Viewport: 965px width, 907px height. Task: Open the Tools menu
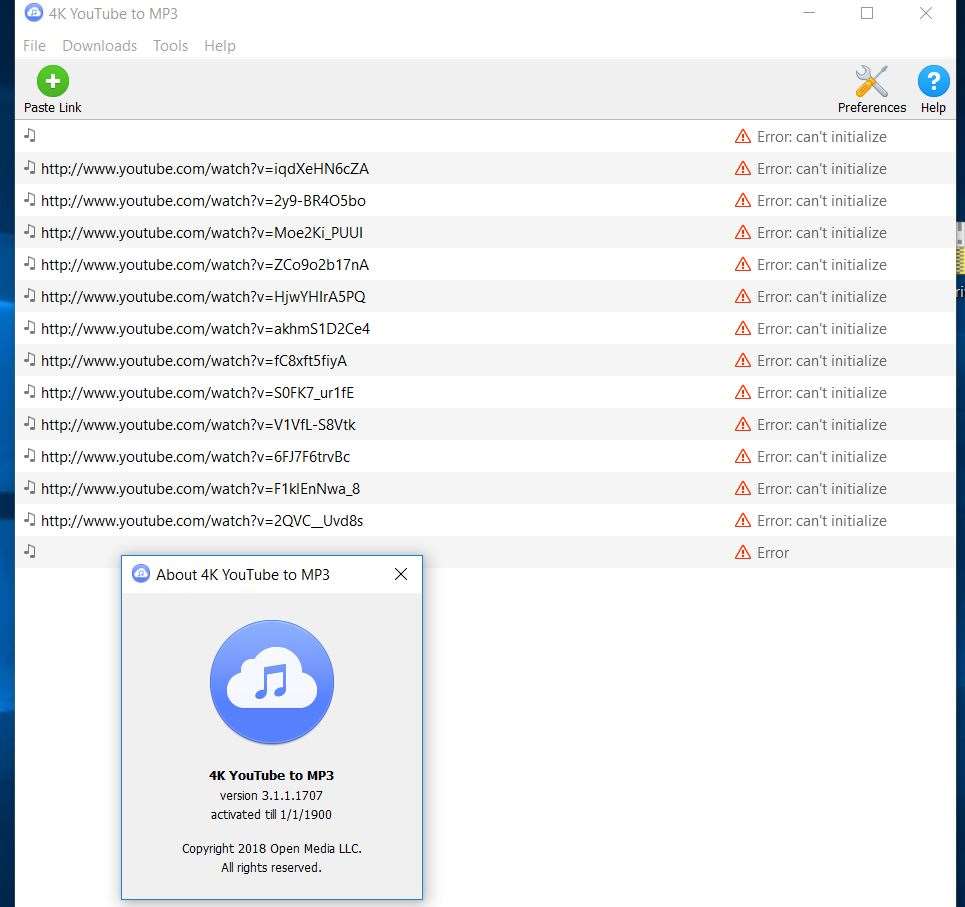pyautogui.click(x=170, y=46)
